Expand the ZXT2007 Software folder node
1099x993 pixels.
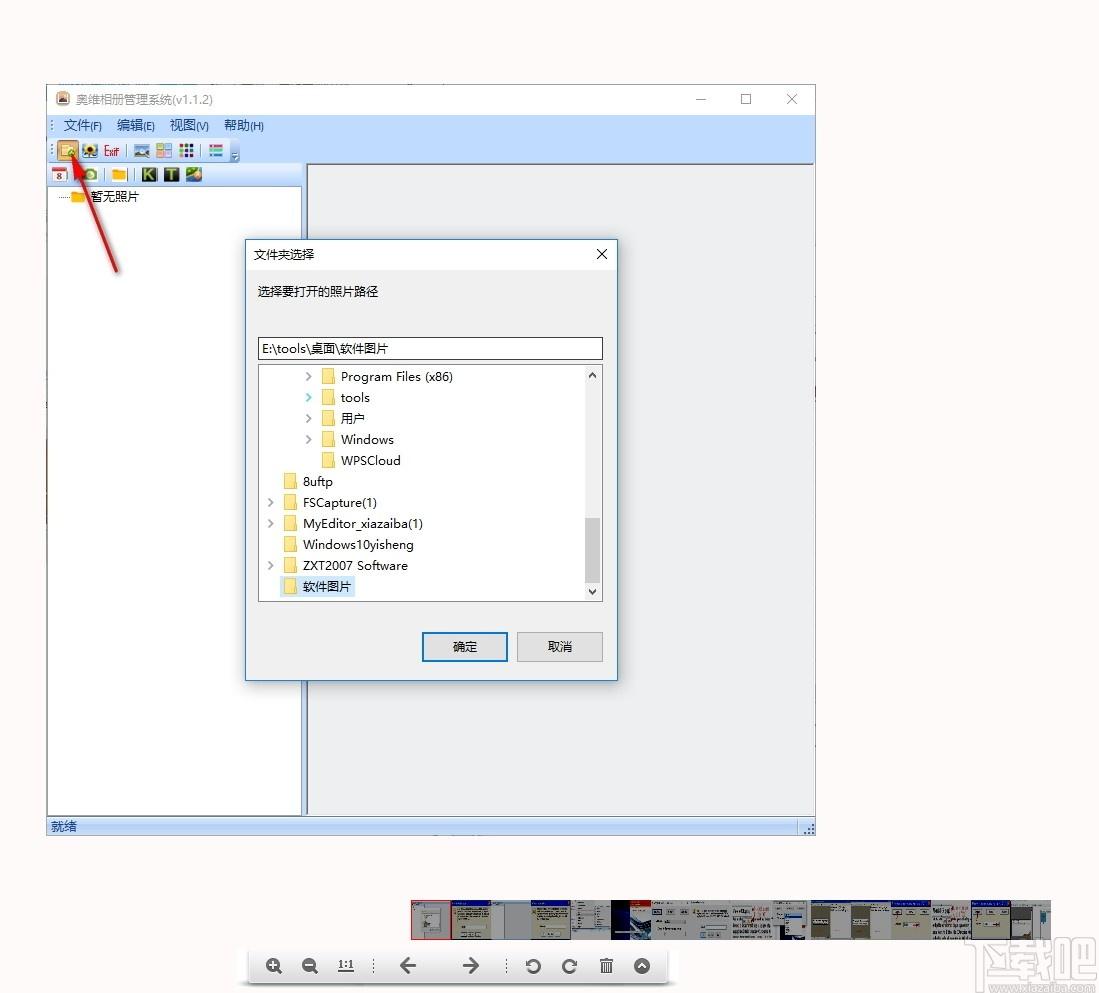(x=271, y=566)
